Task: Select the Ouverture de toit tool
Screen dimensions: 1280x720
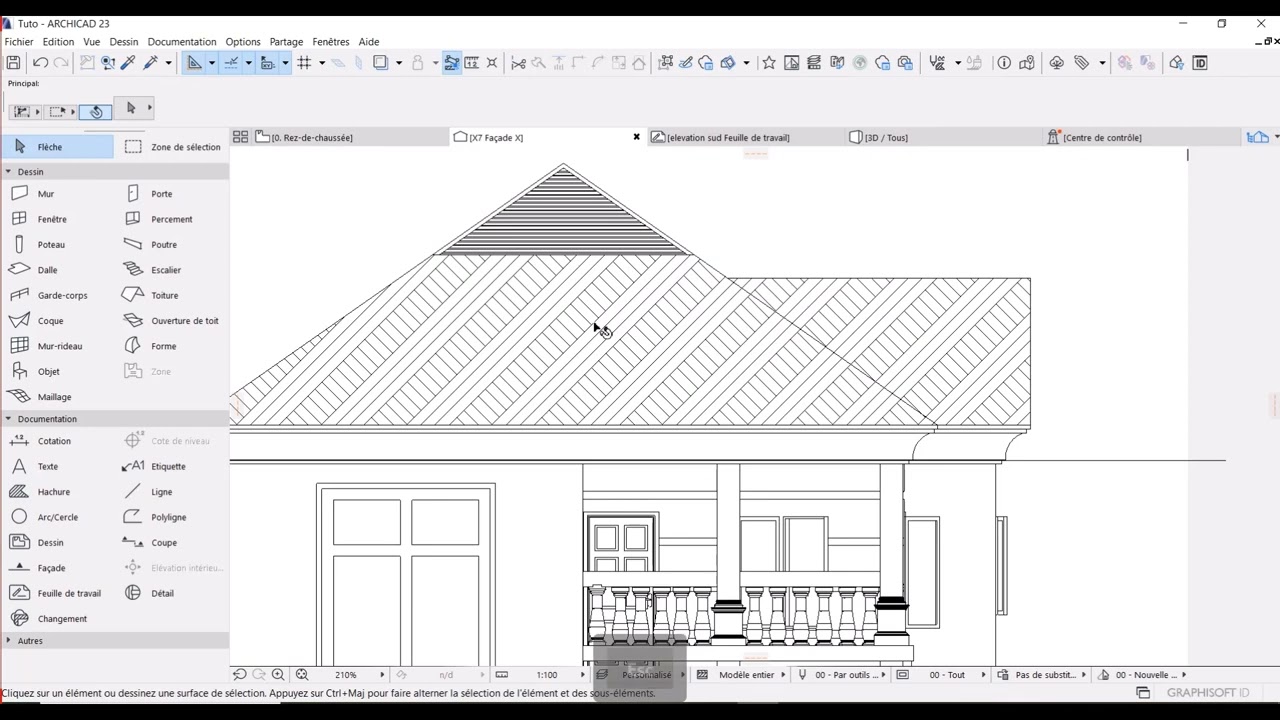Action: (x=172, y=321)
